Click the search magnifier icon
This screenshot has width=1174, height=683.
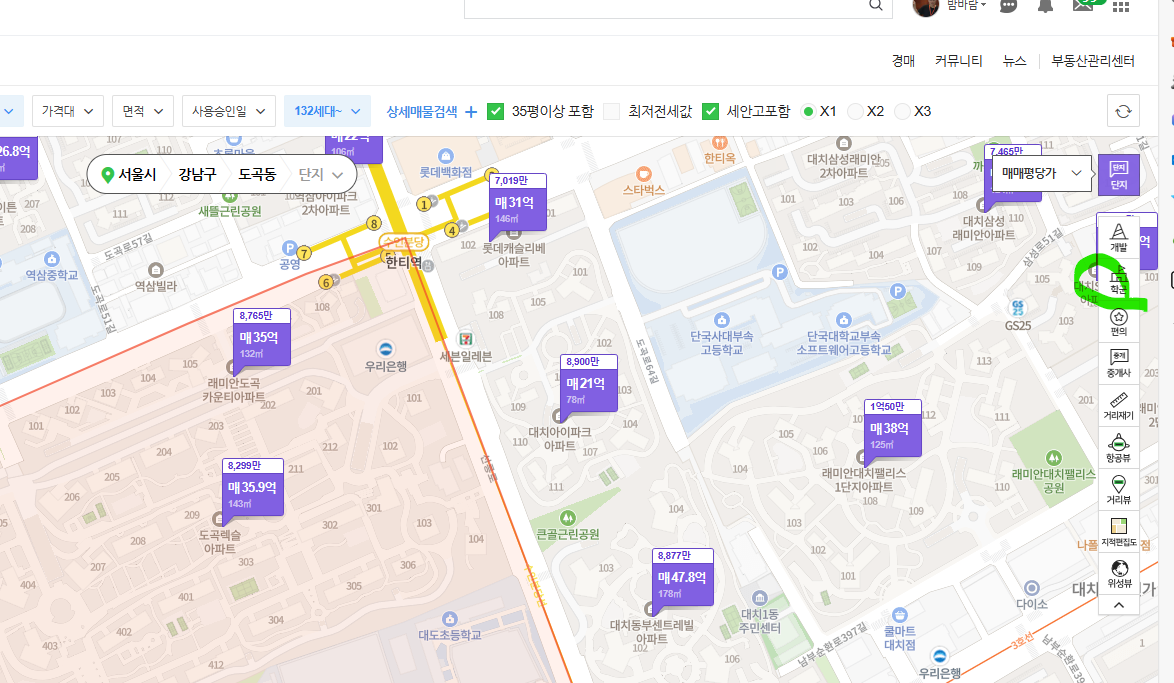point(875,5)
